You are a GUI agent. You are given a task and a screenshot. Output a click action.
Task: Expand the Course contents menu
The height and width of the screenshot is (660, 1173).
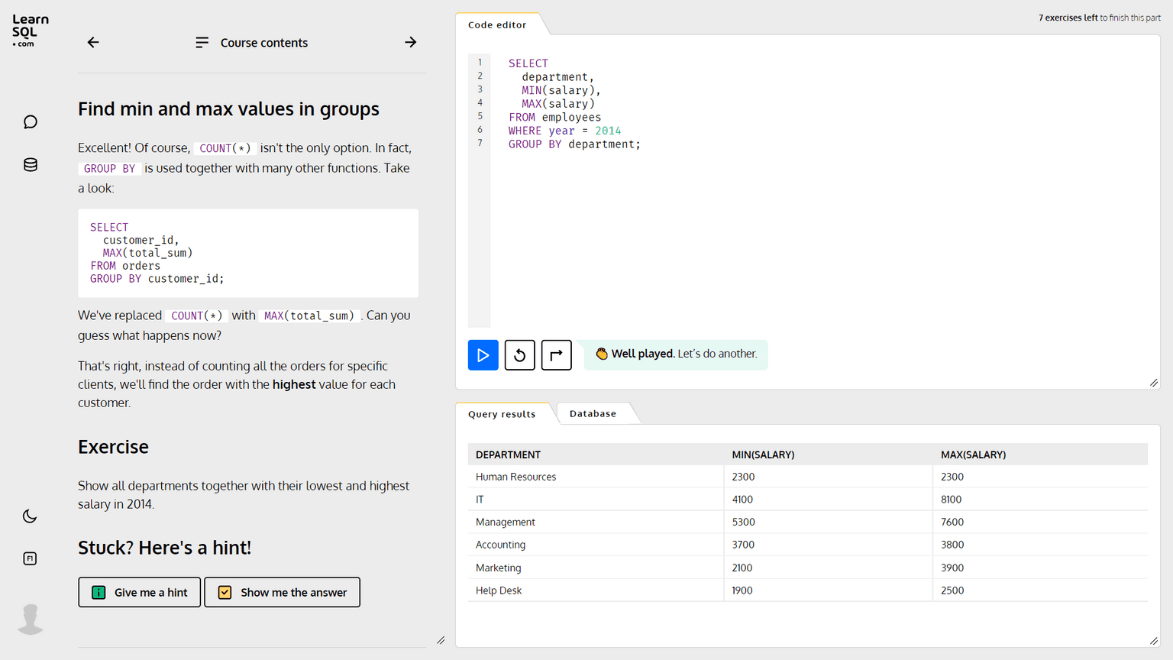click(251, 42)
